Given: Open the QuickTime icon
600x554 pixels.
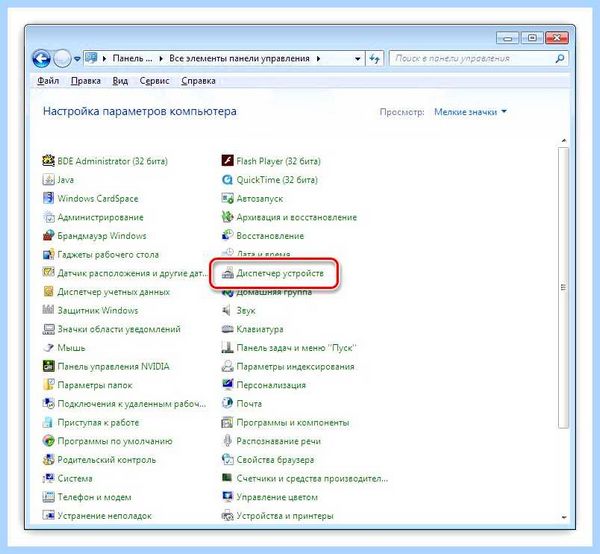Looking at the screenshot, I should [x=227, y=179].
